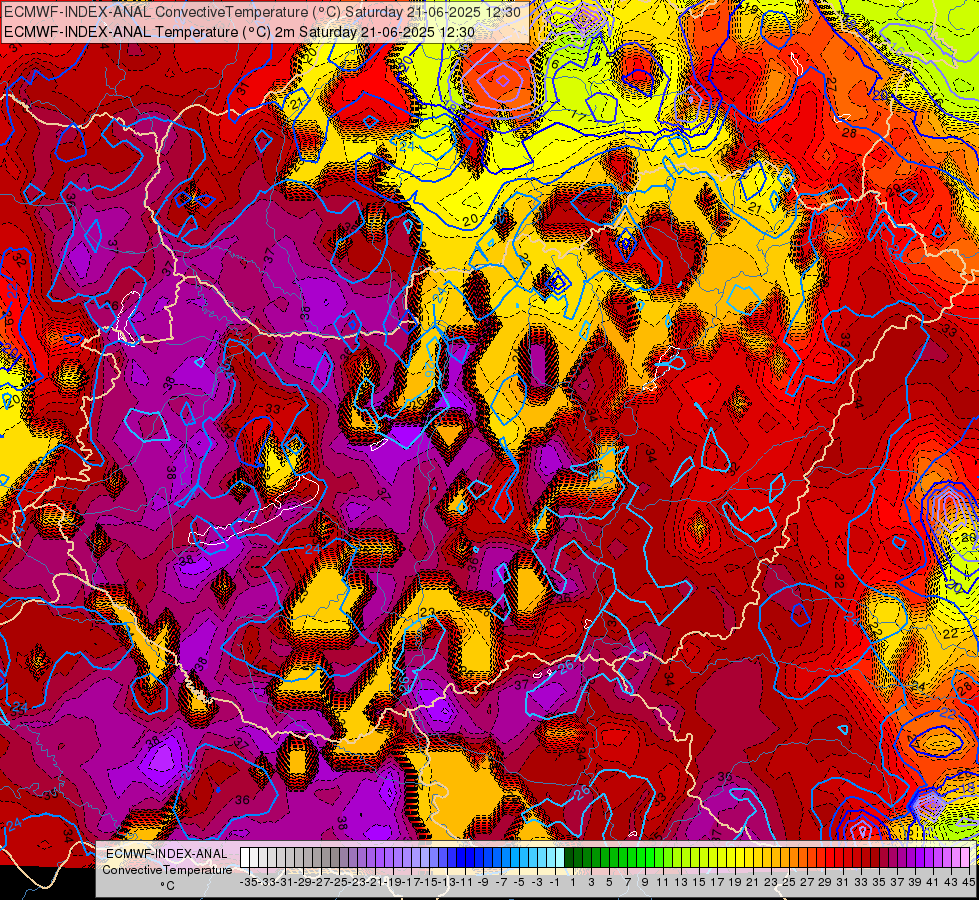Click the '5' value in the legend scale
The height and width of the screenshot is (900, 979).
coord(609,883)
